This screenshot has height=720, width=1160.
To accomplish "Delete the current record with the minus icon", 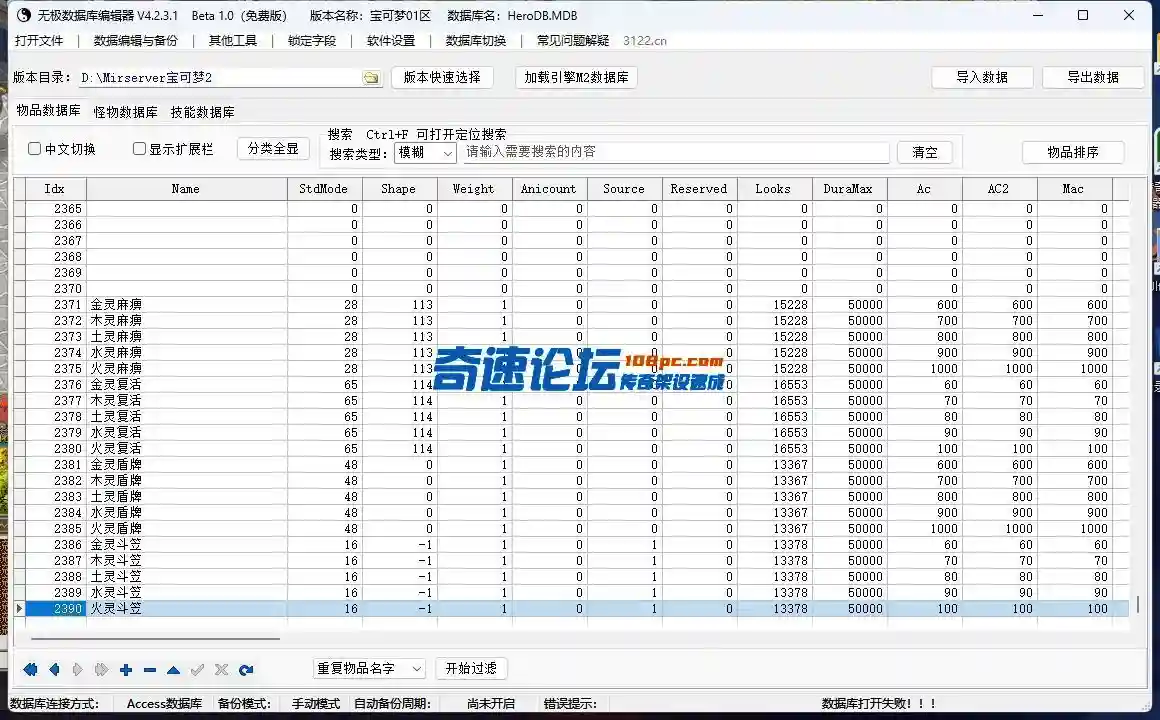I will click(x=149, y=670).
